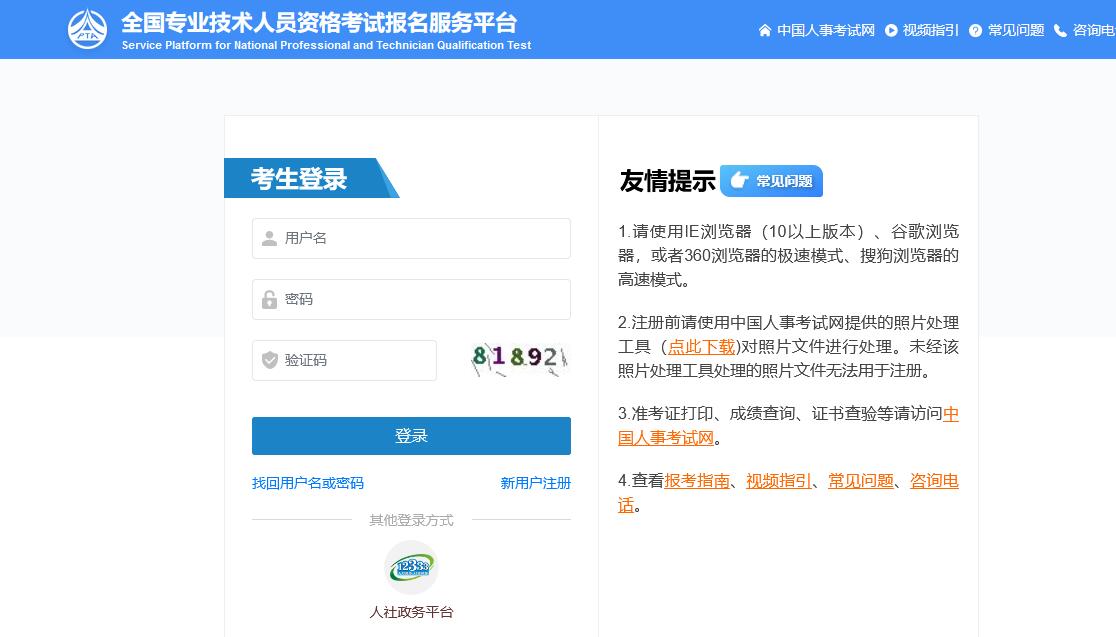This screenshot has width=1116, height=637.
Task: Open the orange 咨询电话 link in tip 4
Action: 934,481
